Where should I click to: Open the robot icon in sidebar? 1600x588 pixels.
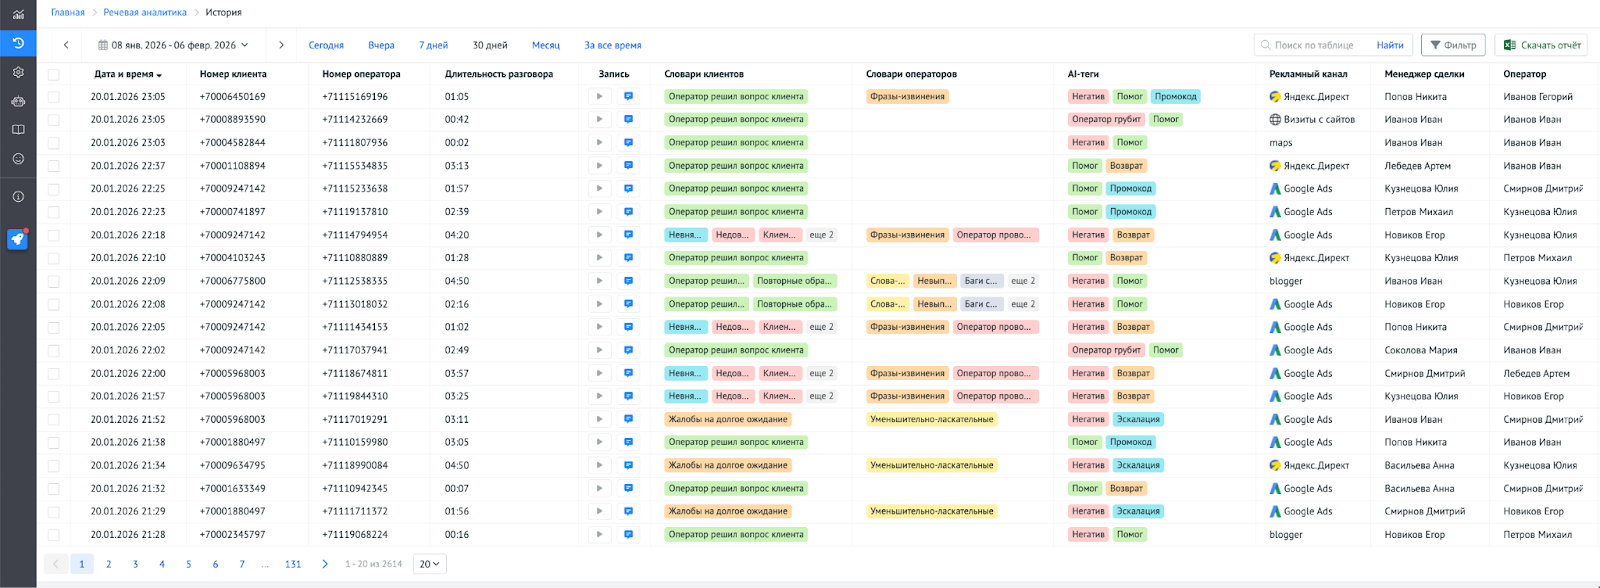[x=18, y=101]
